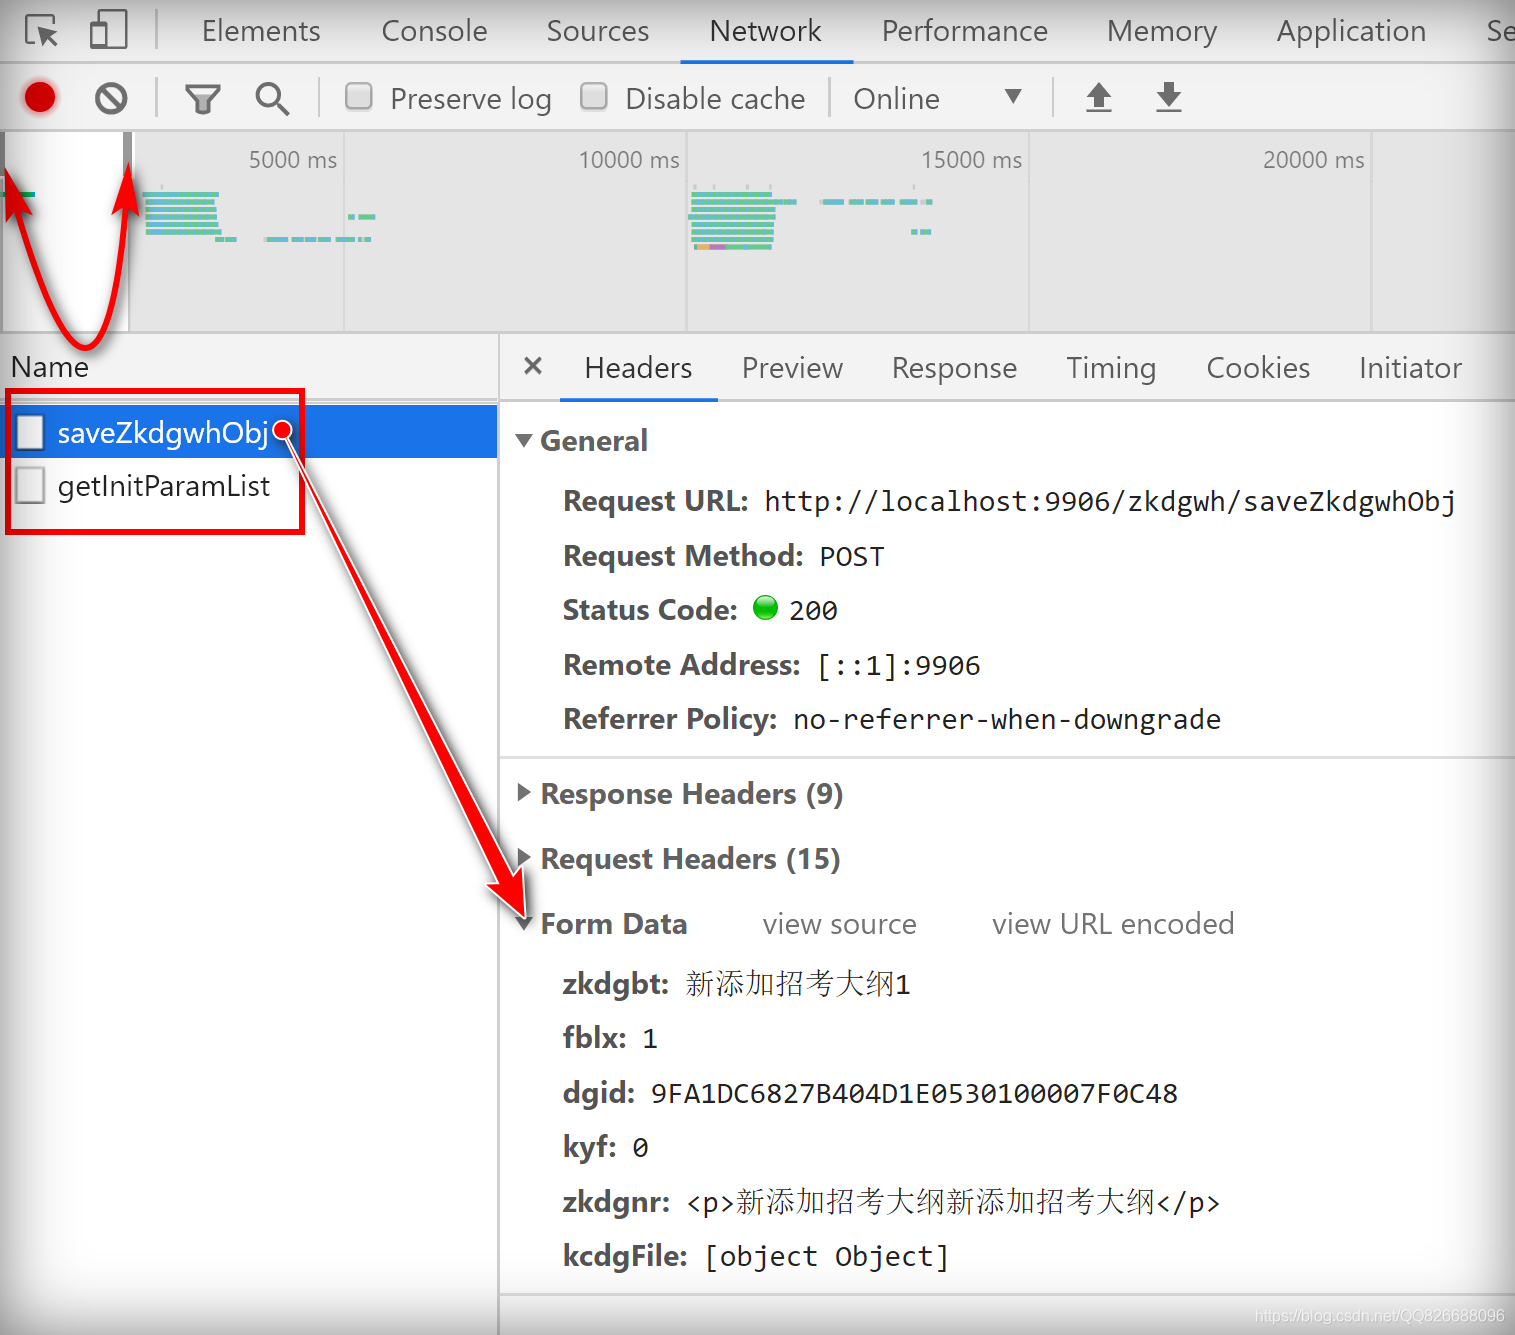Screen dimensions: 1515x1335
Task: Select the Headers detail tab
Action: pos(638,368)
